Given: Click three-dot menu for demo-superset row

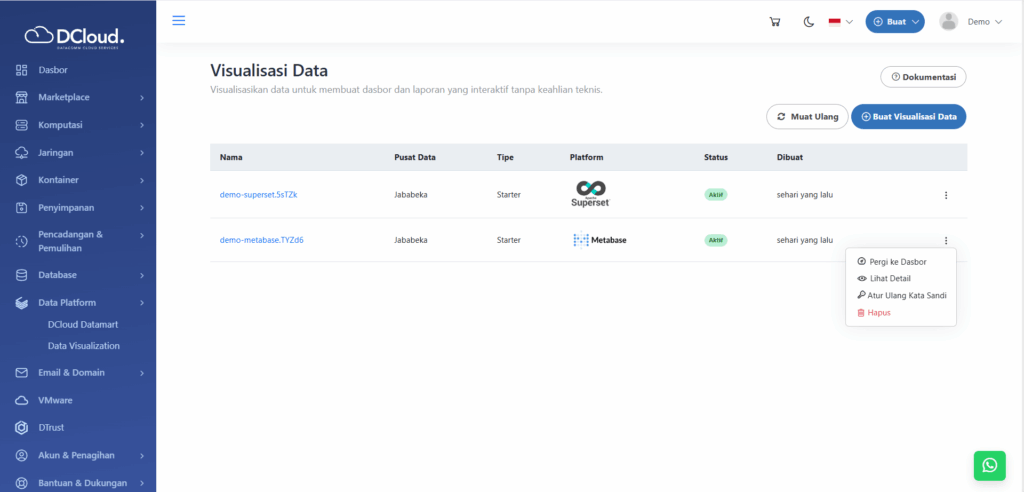Looking at the screenshot, I should point(945,195).
